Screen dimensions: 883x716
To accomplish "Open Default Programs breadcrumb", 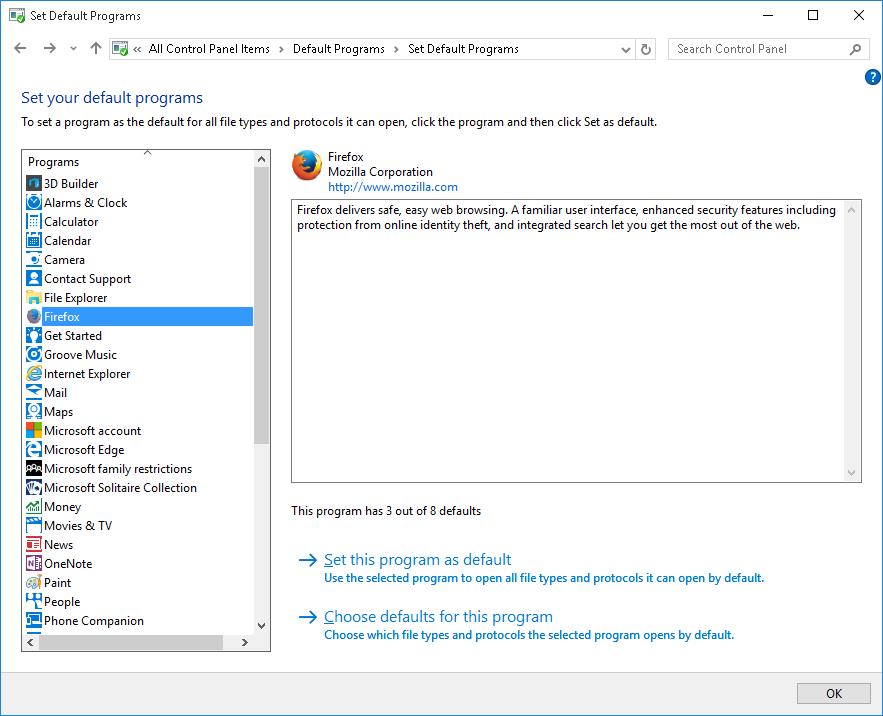I will tap(338, 49).
